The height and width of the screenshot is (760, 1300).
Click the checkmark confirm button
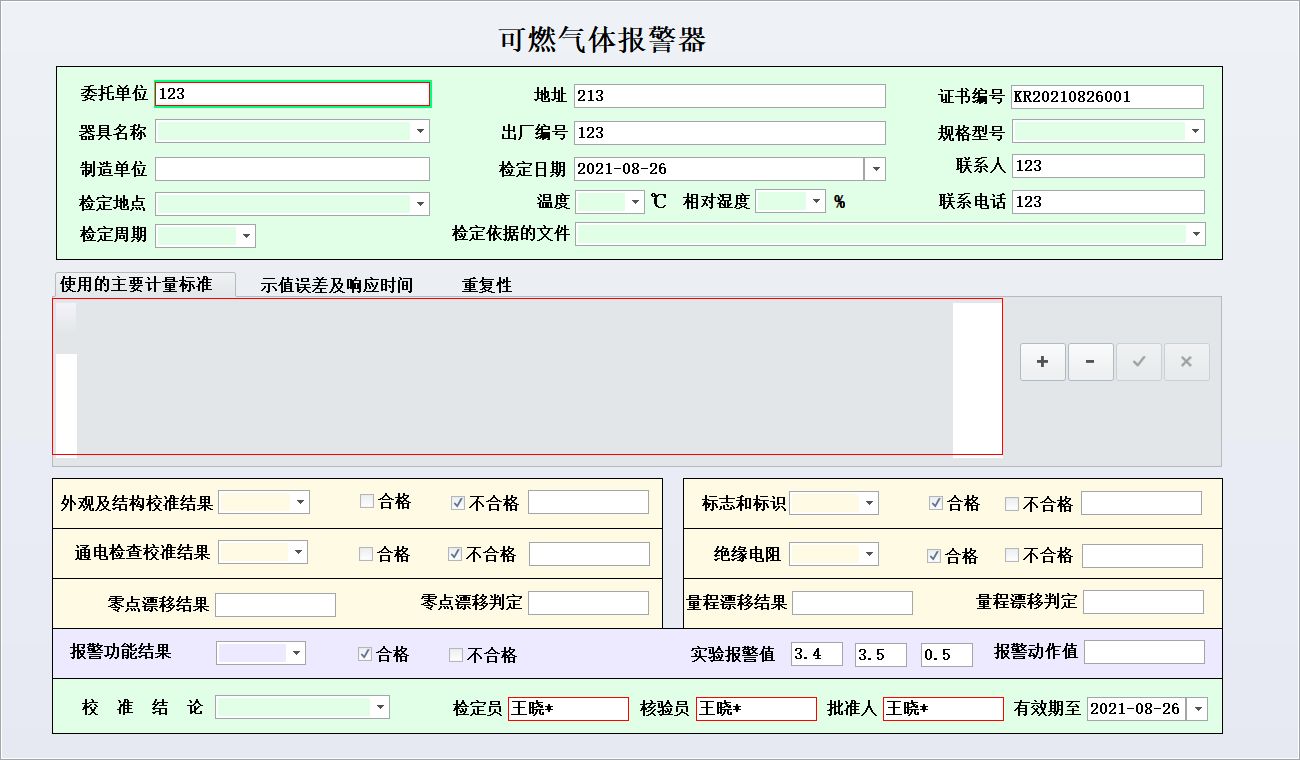tap(1139, 362)
